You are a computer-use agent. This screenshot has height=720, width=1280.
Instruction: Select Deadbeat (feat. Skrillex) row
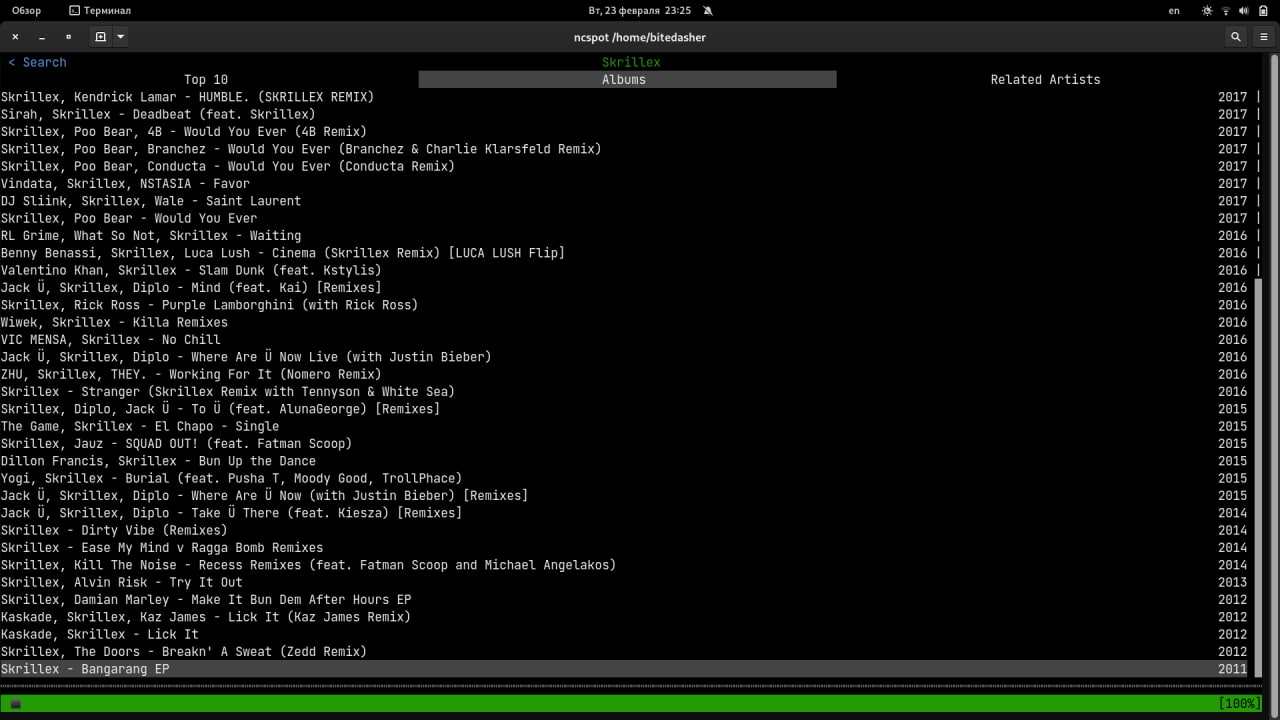point(624,114)
